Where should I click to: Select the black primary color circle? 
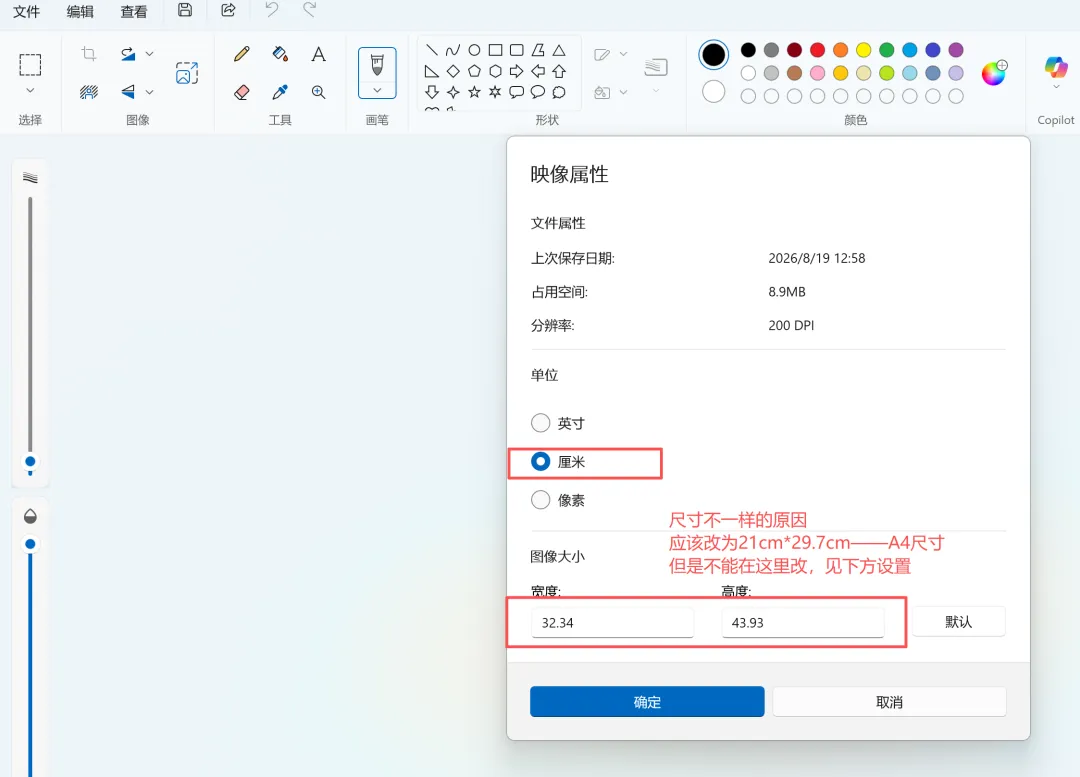coord(714,54)
